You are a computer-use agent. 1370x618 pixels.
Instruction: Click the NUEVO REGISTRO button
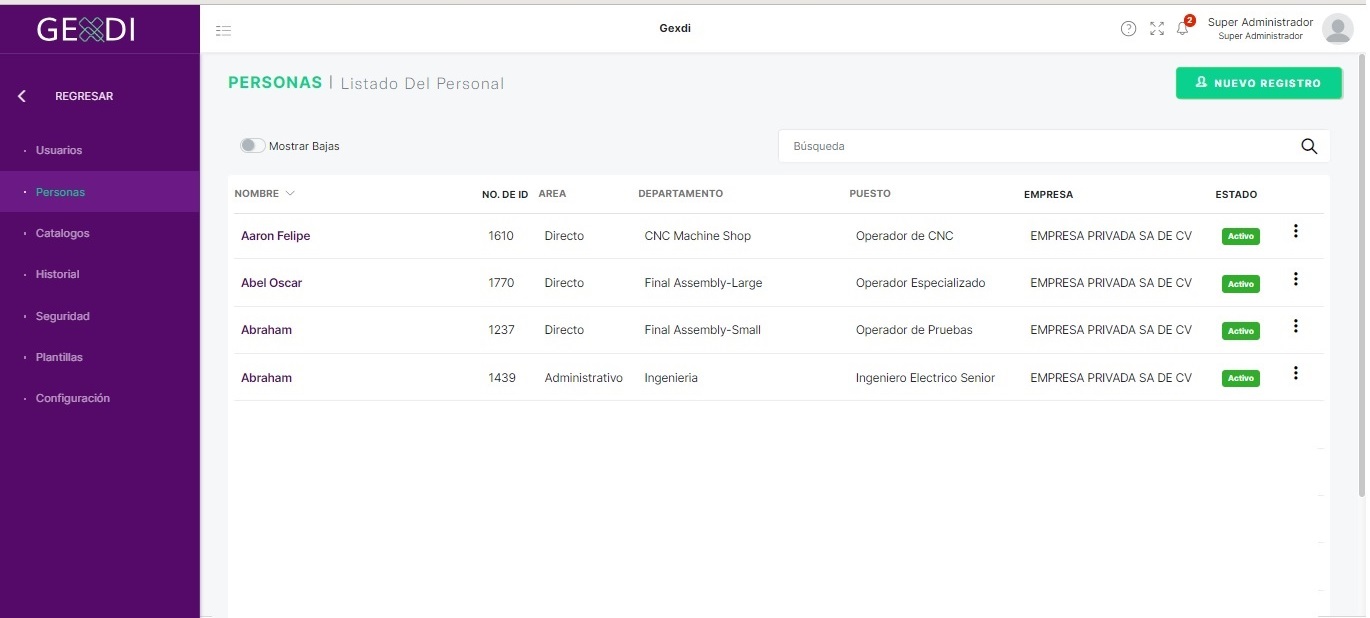tap(1259, 83)
